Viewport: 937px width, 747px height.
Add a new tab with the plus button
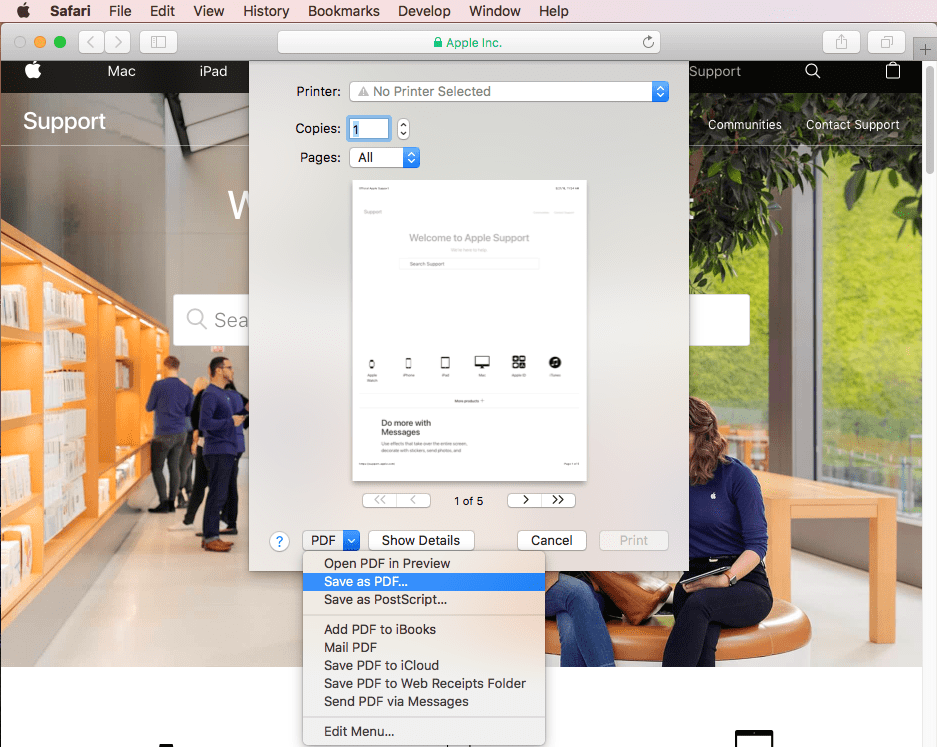pyautogui.click(x=925, y=50)
